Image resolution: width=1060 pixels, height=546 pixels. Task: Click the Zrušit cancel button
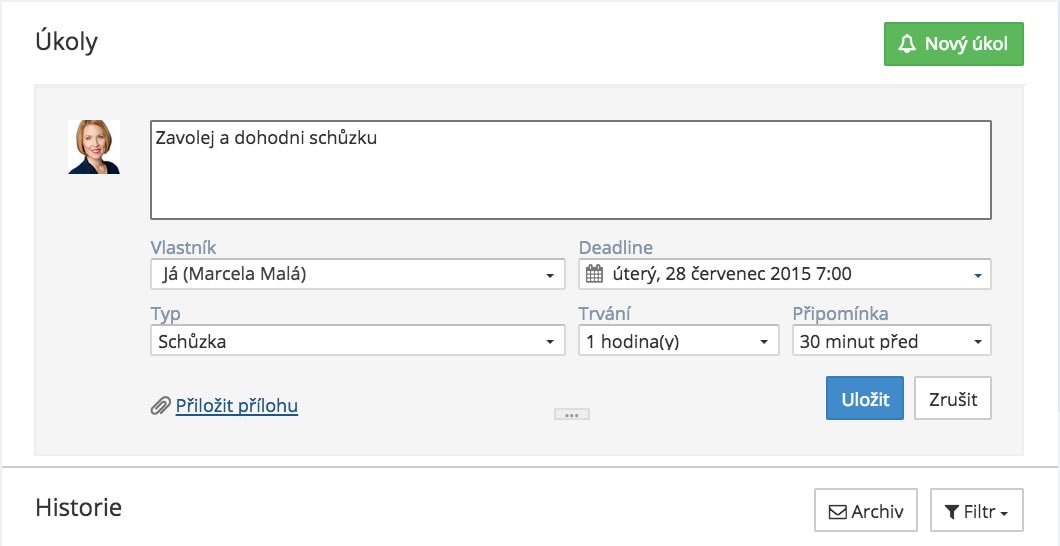(953, 398)
